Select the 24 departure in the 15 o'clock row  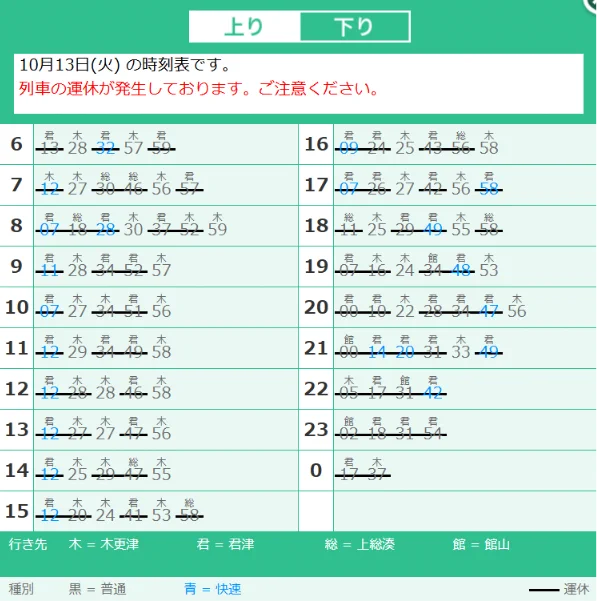click(105, 516)
